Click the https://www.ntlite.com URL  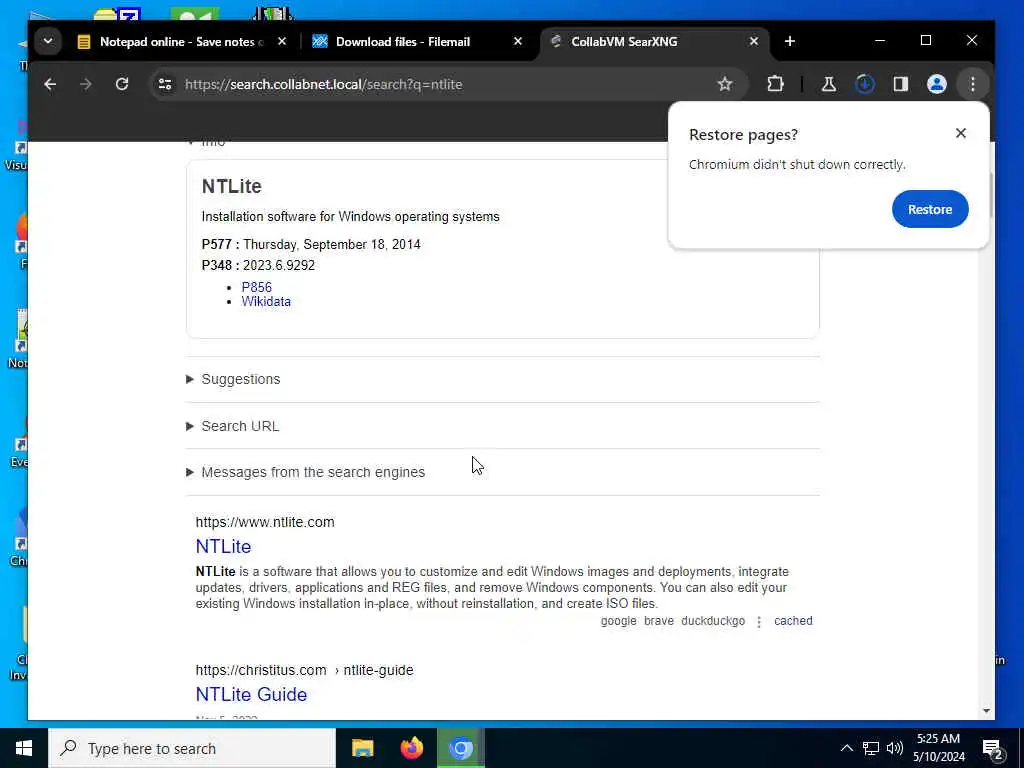pyautogui.click(x=265, y=522)
